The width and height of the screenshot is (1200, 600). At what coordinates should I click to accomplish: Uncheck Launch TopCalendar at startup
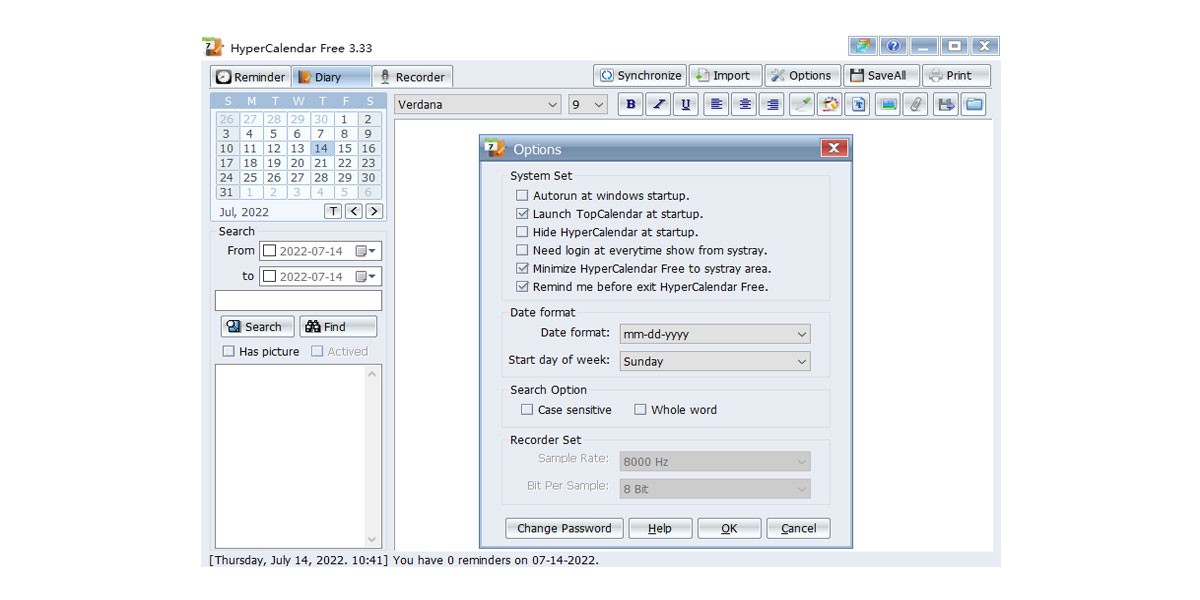pyautogui.click(x=522, y=214)
